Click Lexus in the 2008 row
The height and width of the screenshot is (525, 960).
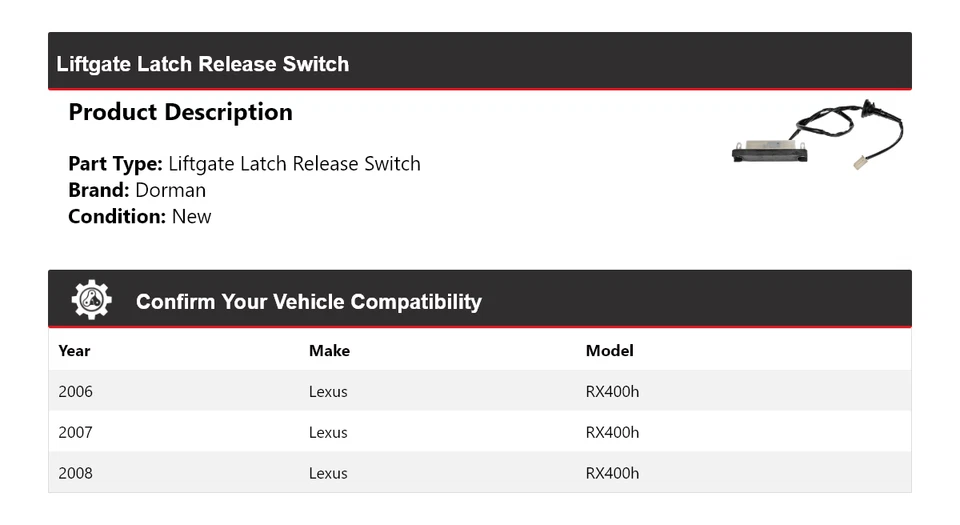[328, 473]
